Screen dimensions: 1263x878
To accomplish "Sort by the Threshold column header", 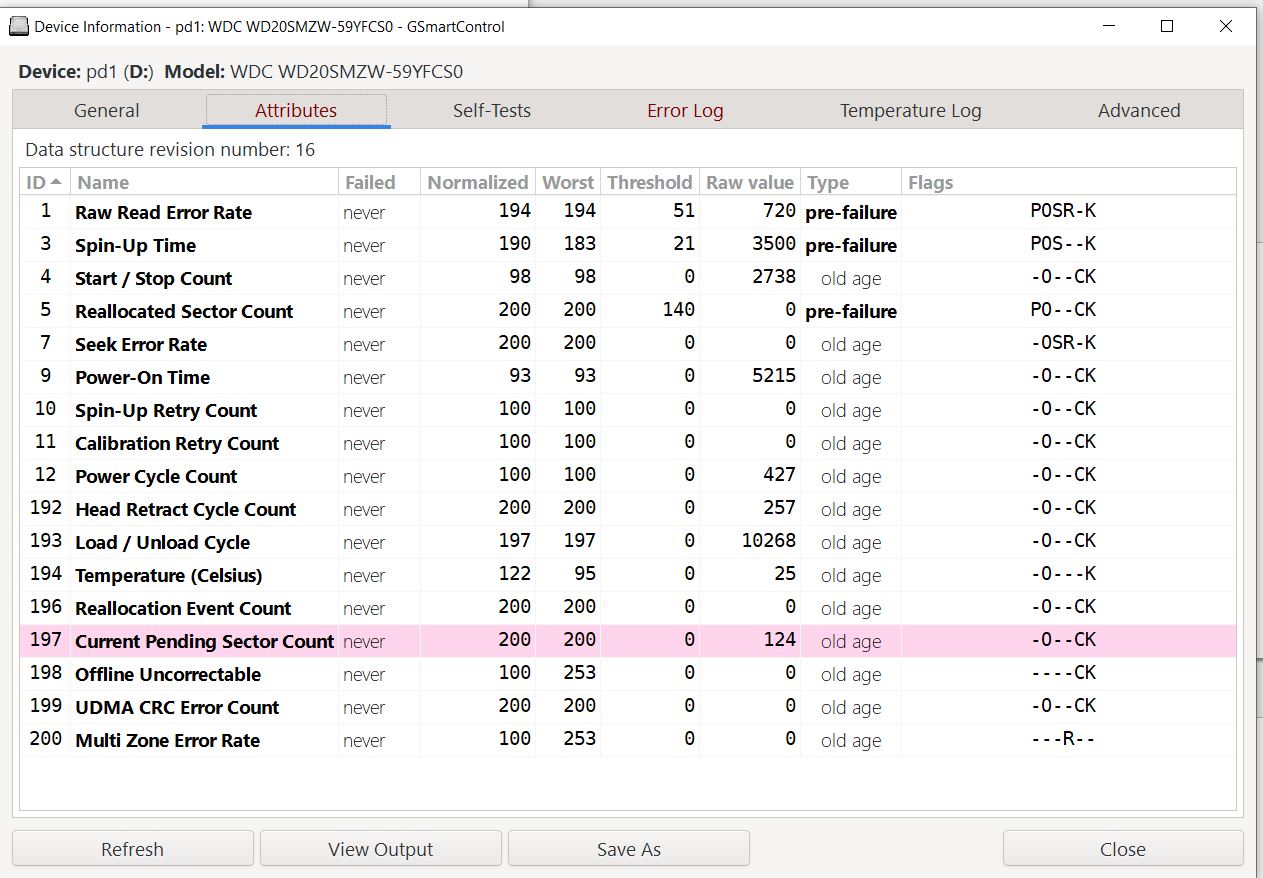I will coord(650,182).
